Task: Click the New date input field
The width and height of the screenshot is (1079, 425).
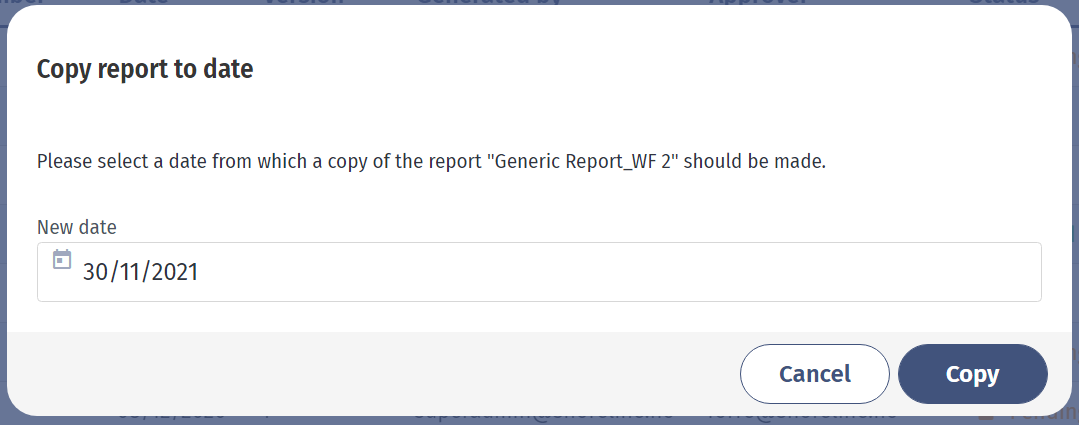Action: [539, 272]
